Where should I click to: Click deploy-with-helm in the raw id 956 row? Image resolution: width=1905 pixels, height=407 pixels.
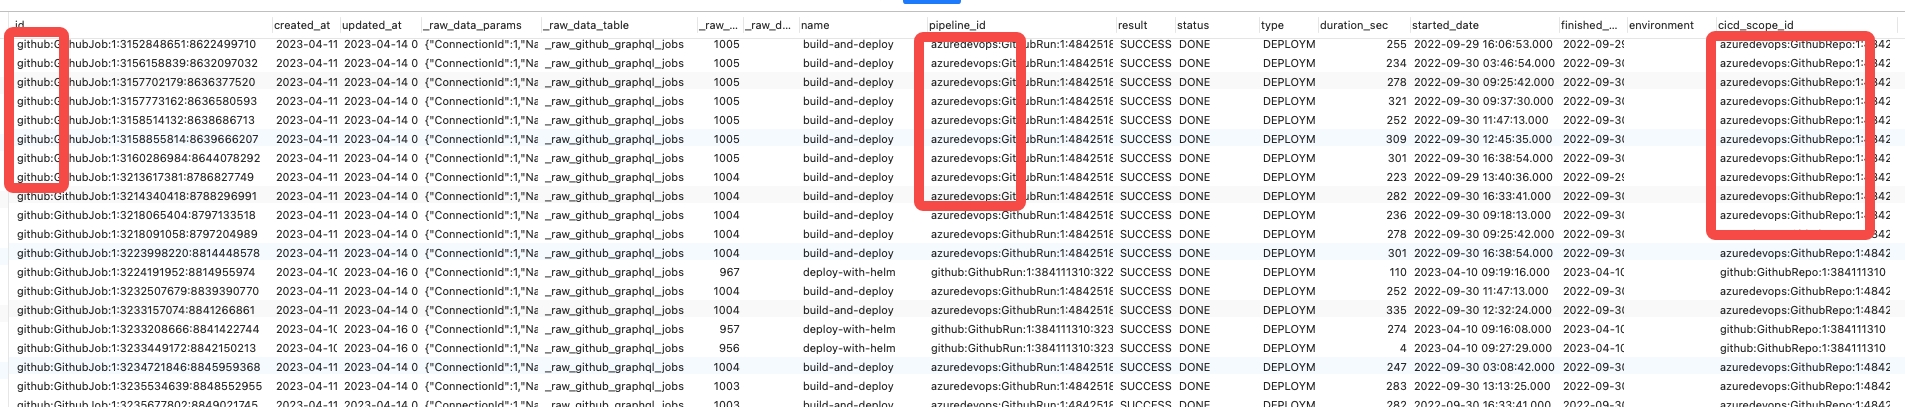coord(849,348)
